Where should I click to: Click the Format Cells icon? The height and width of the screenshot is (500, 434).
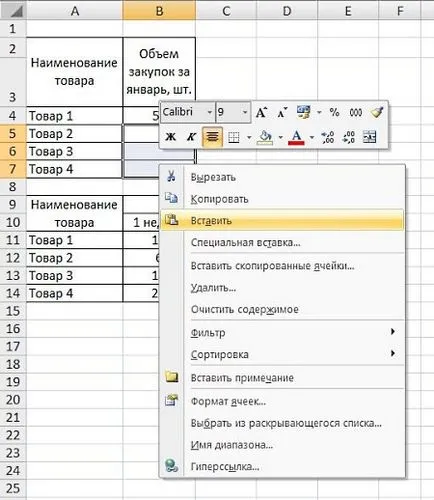pos(172,400)
